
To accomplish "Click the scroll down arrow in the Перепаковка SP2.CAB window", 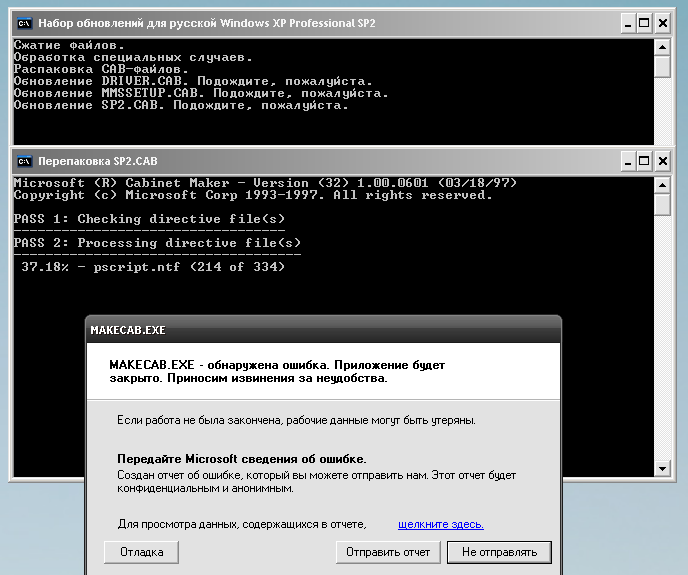I will 662,468.
